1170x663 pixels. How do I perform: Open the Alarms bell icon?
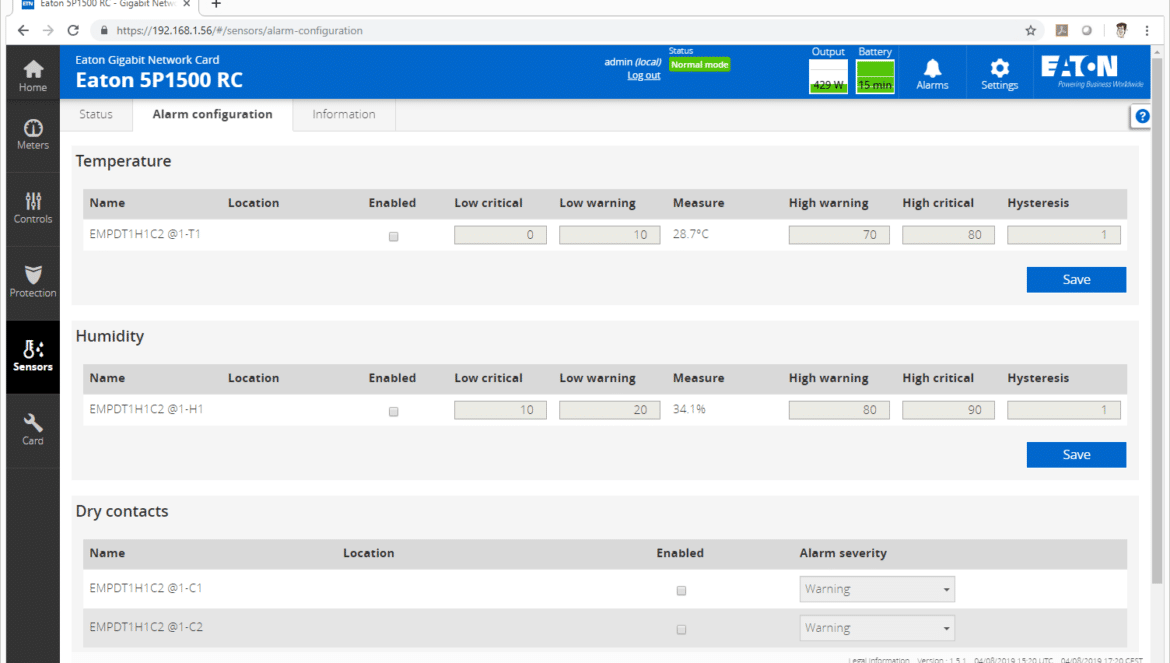[x=932, y=74]
